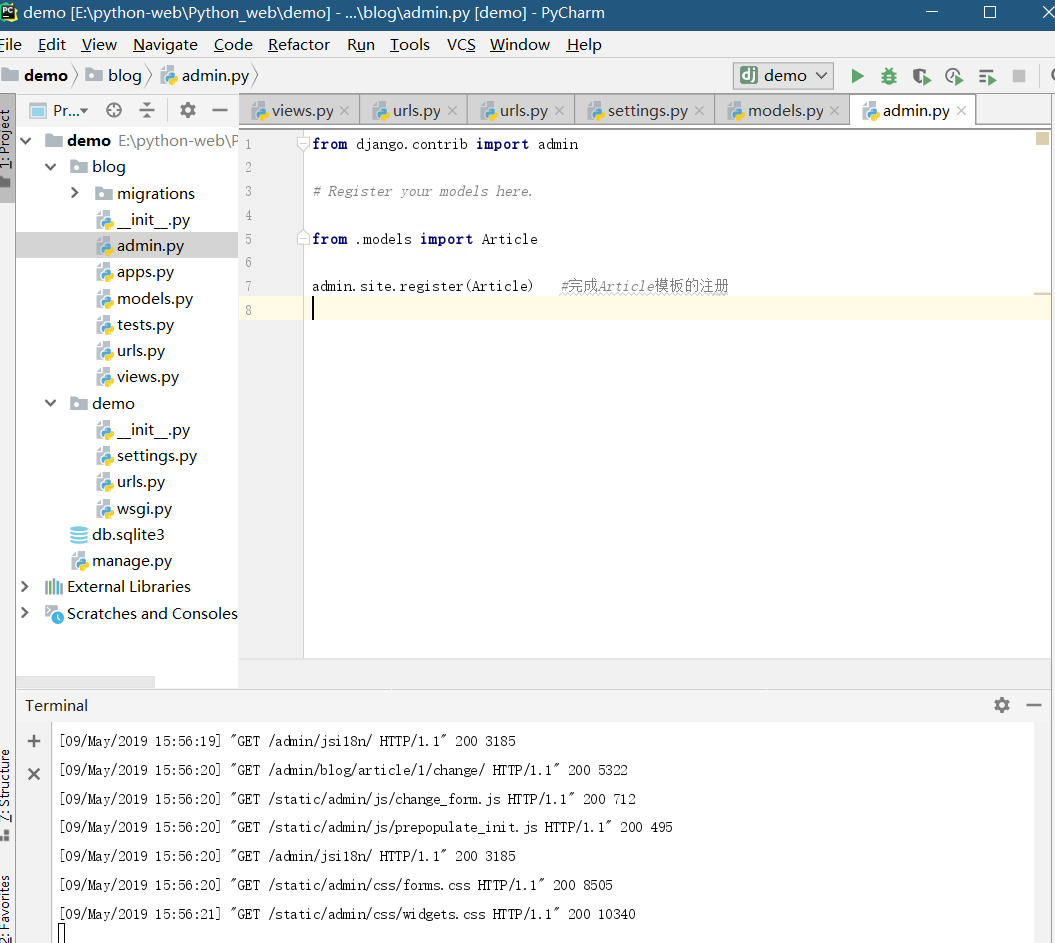Click demo breadcrumb in navigation bar
Image resolution: width=1055 pixels, height=943 pixels.
click(x=37, y=75)
